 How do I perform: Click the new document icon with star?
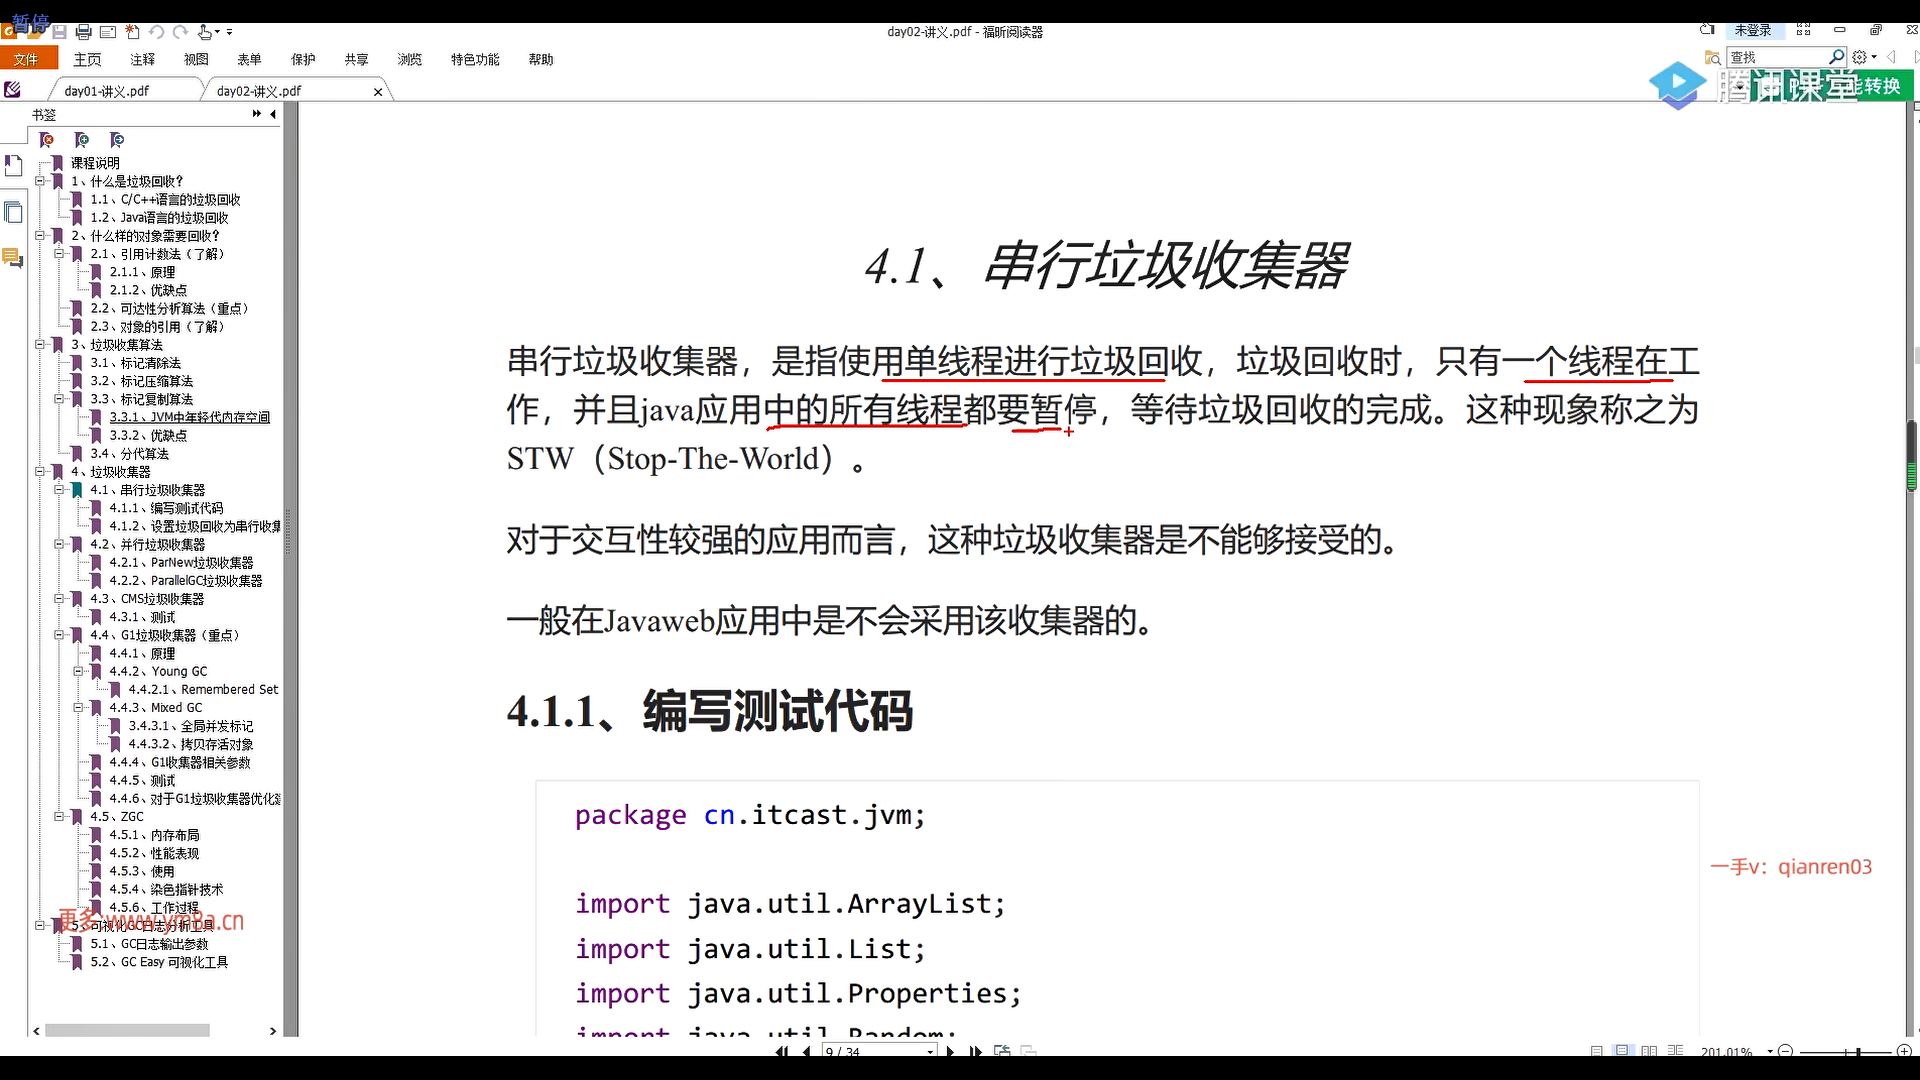(132, 32)
